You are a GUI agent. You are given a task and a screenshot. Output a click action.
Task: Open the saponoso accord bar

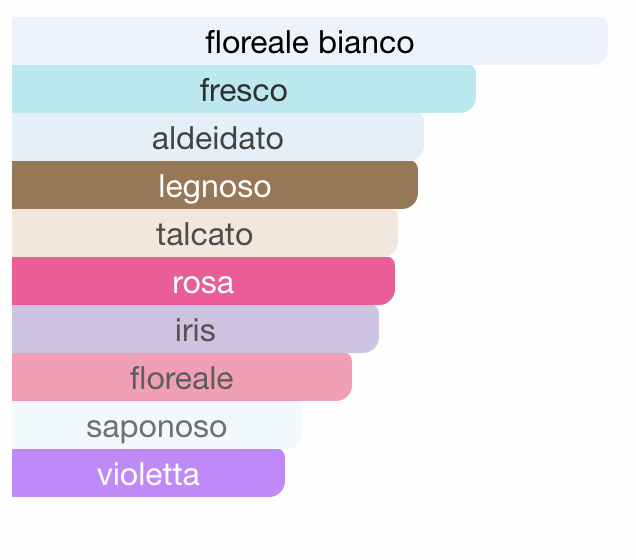(157, 425)
